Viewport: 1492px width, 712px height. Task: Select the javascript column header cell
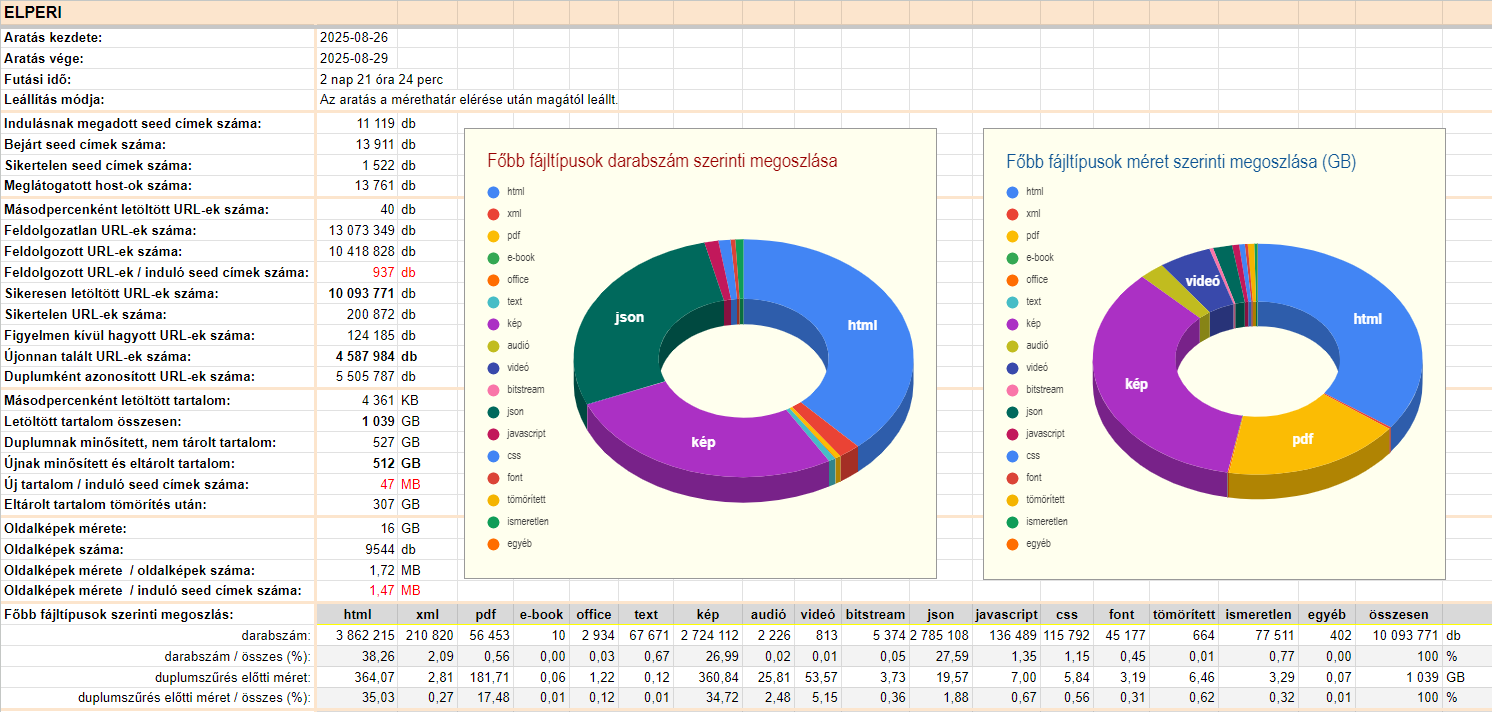[x=1006, y=615]
